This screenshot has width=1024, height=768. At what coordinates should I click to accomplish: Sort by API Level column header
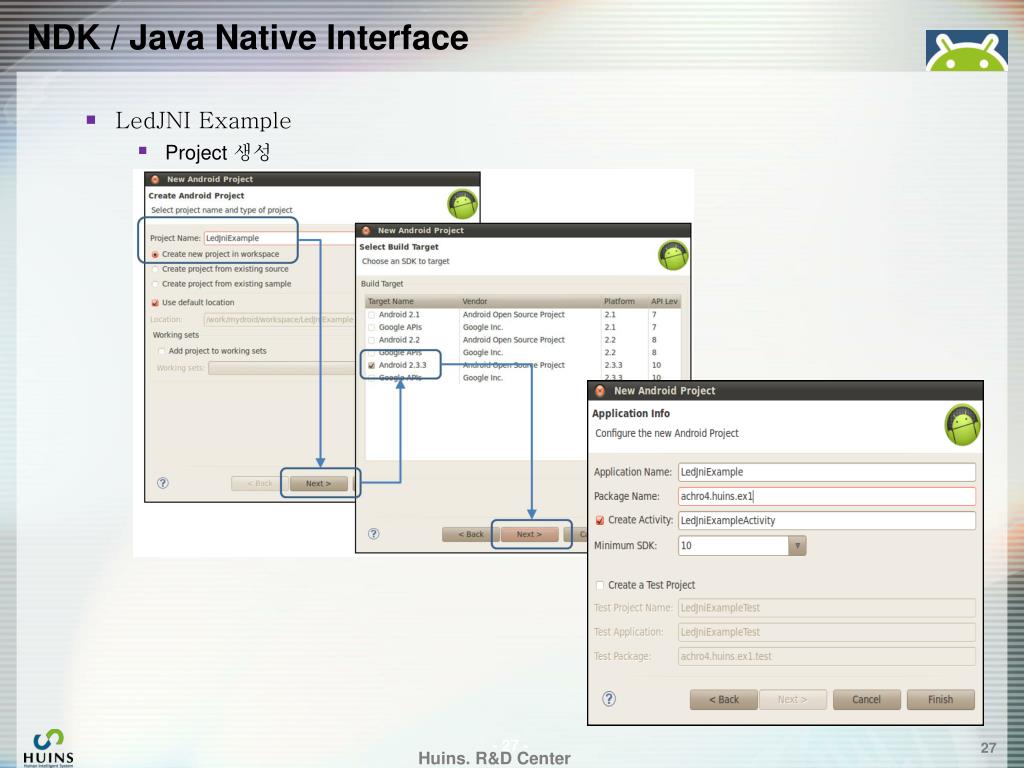(x=664, y=301)
